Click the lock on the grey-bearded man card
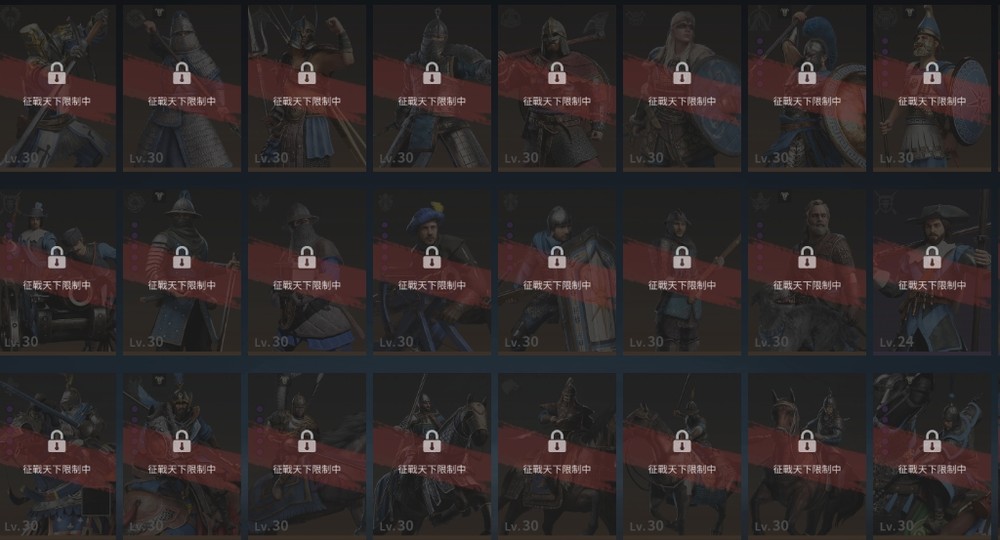The height and width of the screenshot is (540, 1000). [x=807, y=258]
